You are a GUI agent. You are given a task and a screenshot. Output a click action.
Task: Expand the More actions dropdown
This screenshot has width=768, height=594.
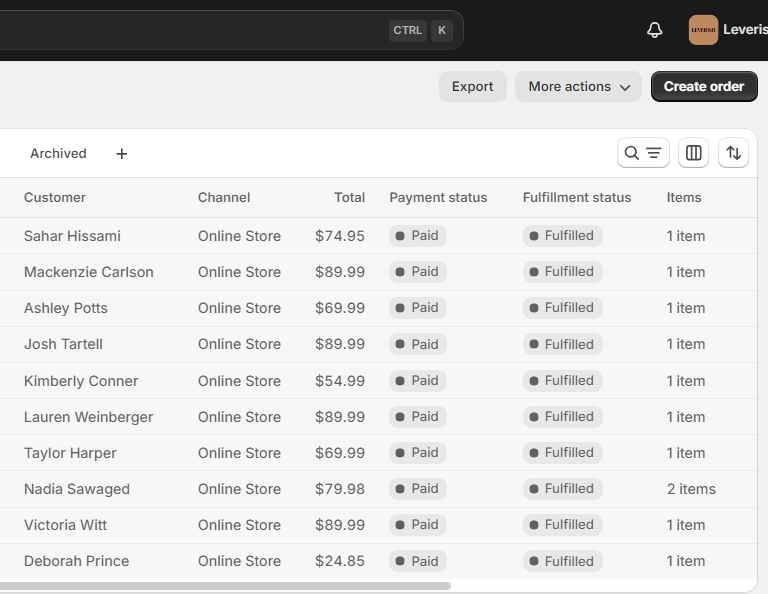(x=578, y=87)
